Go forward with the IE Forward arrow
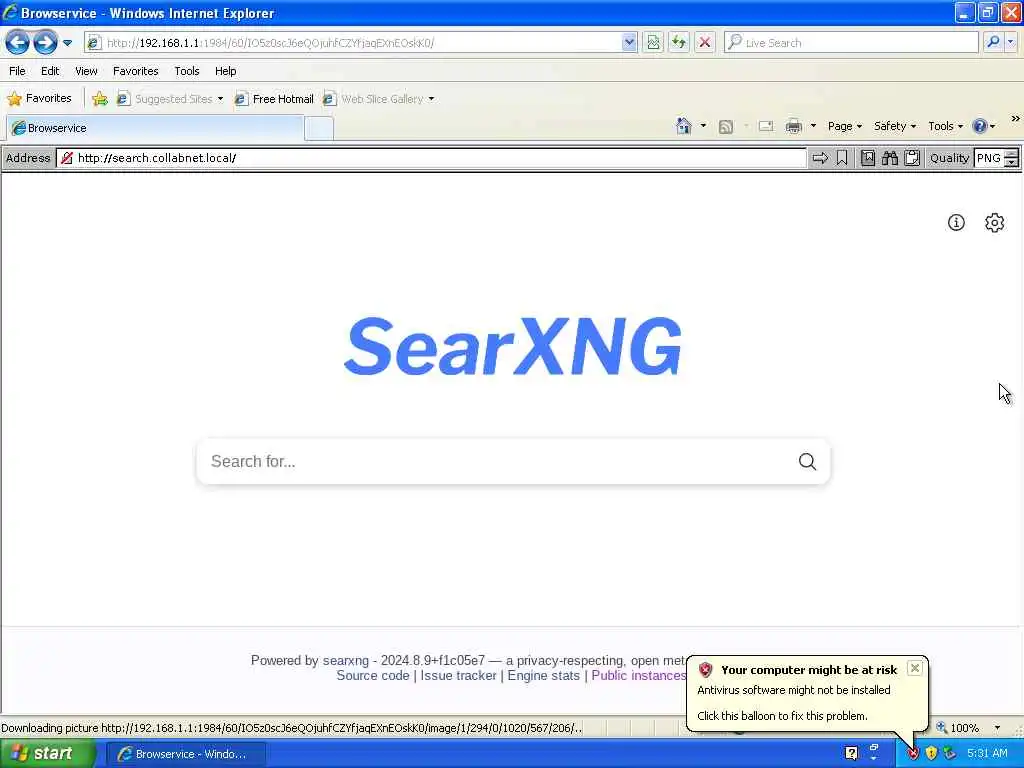 pos(45,42)
